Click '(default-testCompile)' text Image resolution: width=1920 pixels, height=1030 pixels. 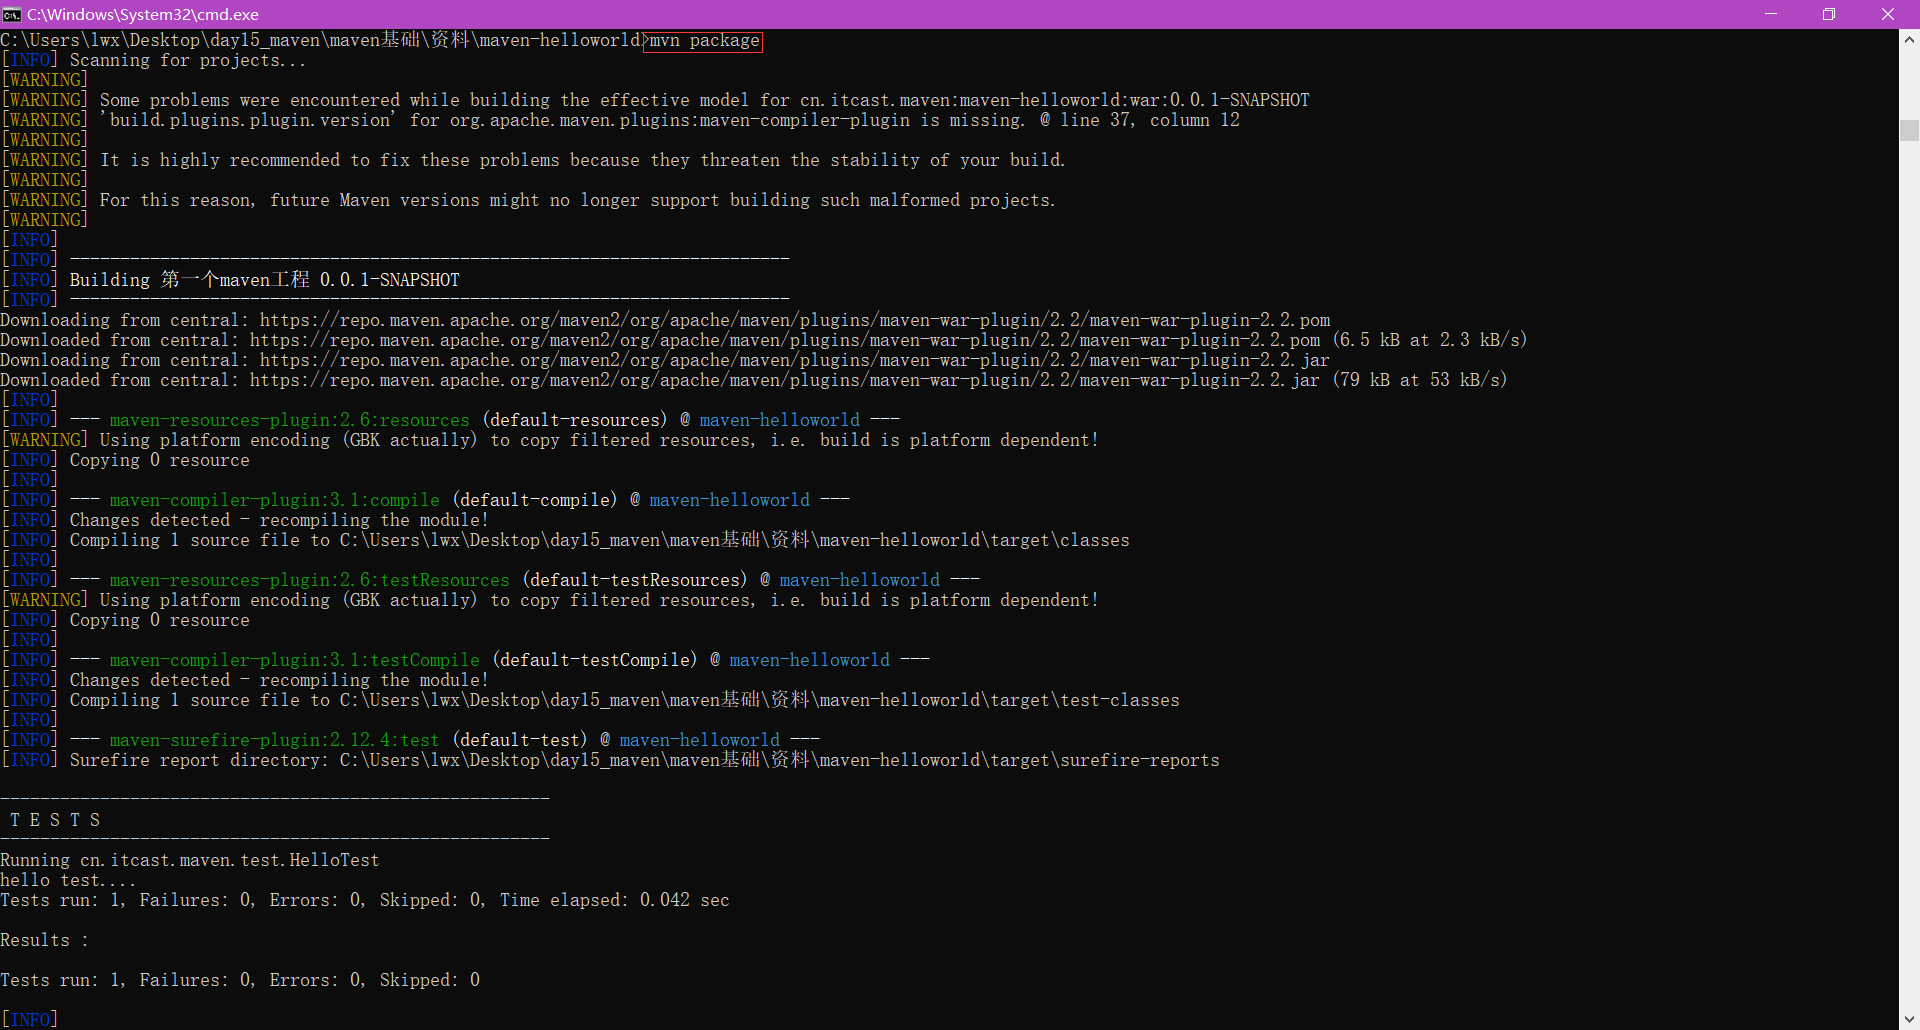595,660
